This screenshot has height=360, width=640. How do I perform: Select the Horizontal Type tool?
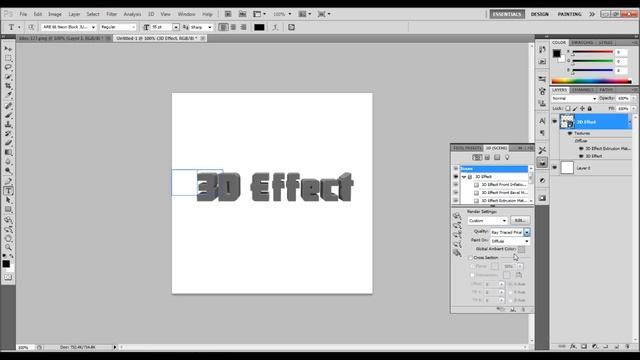(8, 191)
